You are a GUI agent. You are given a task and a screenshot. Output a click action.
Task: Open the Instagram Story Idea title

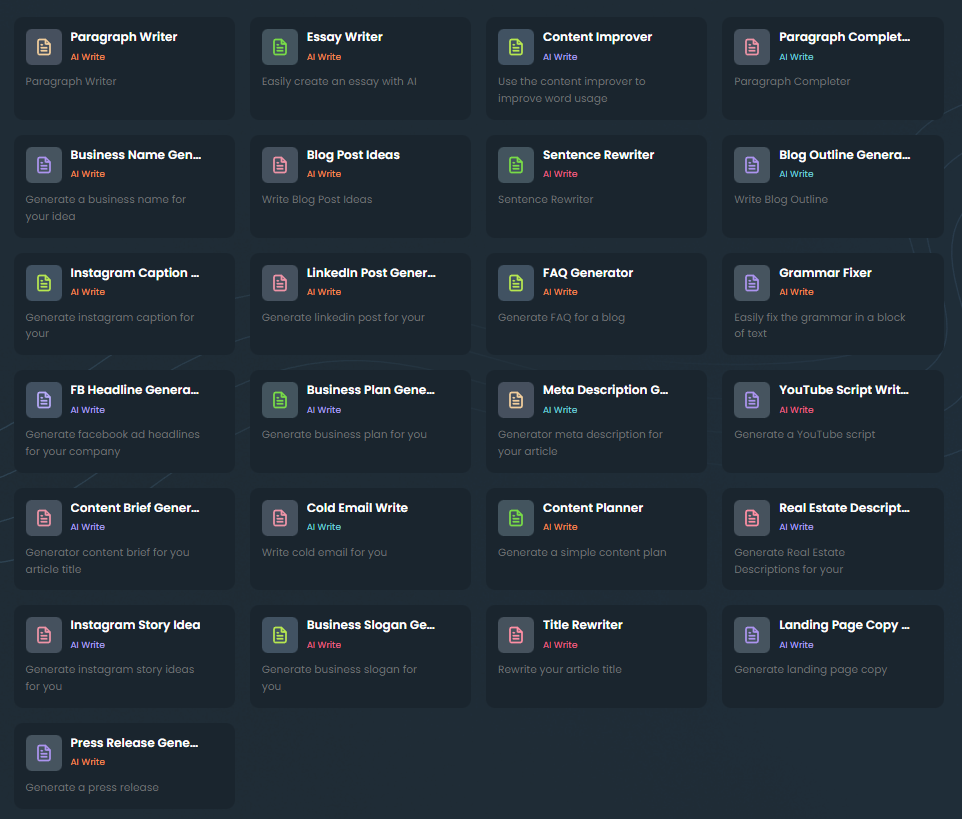click(135, 625)
